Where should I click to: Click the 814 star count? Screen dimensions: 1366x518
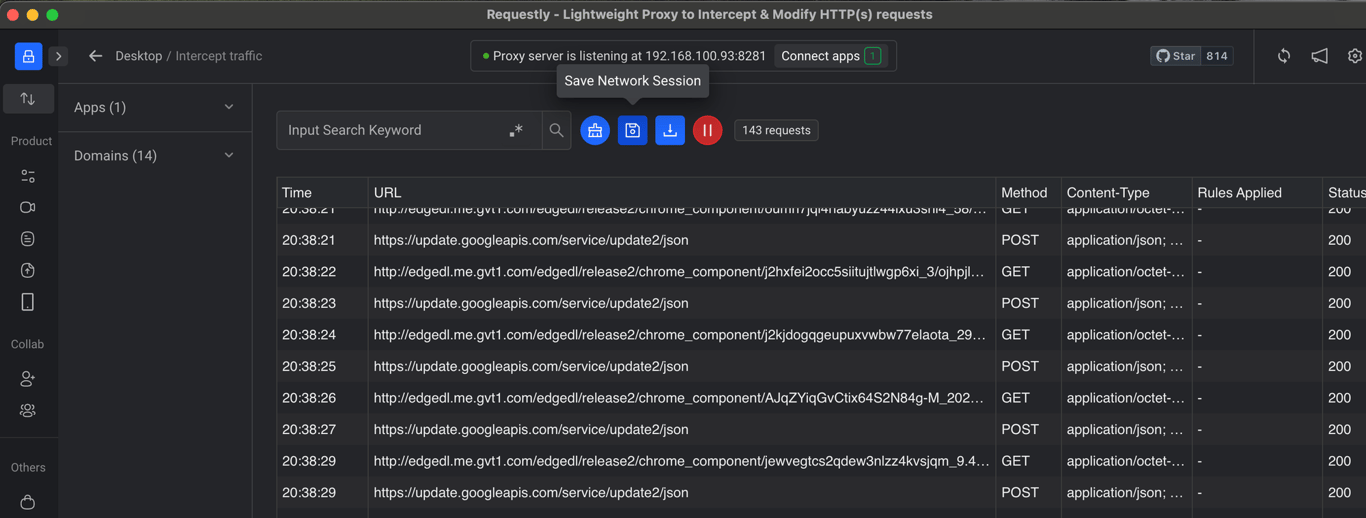1217,56
